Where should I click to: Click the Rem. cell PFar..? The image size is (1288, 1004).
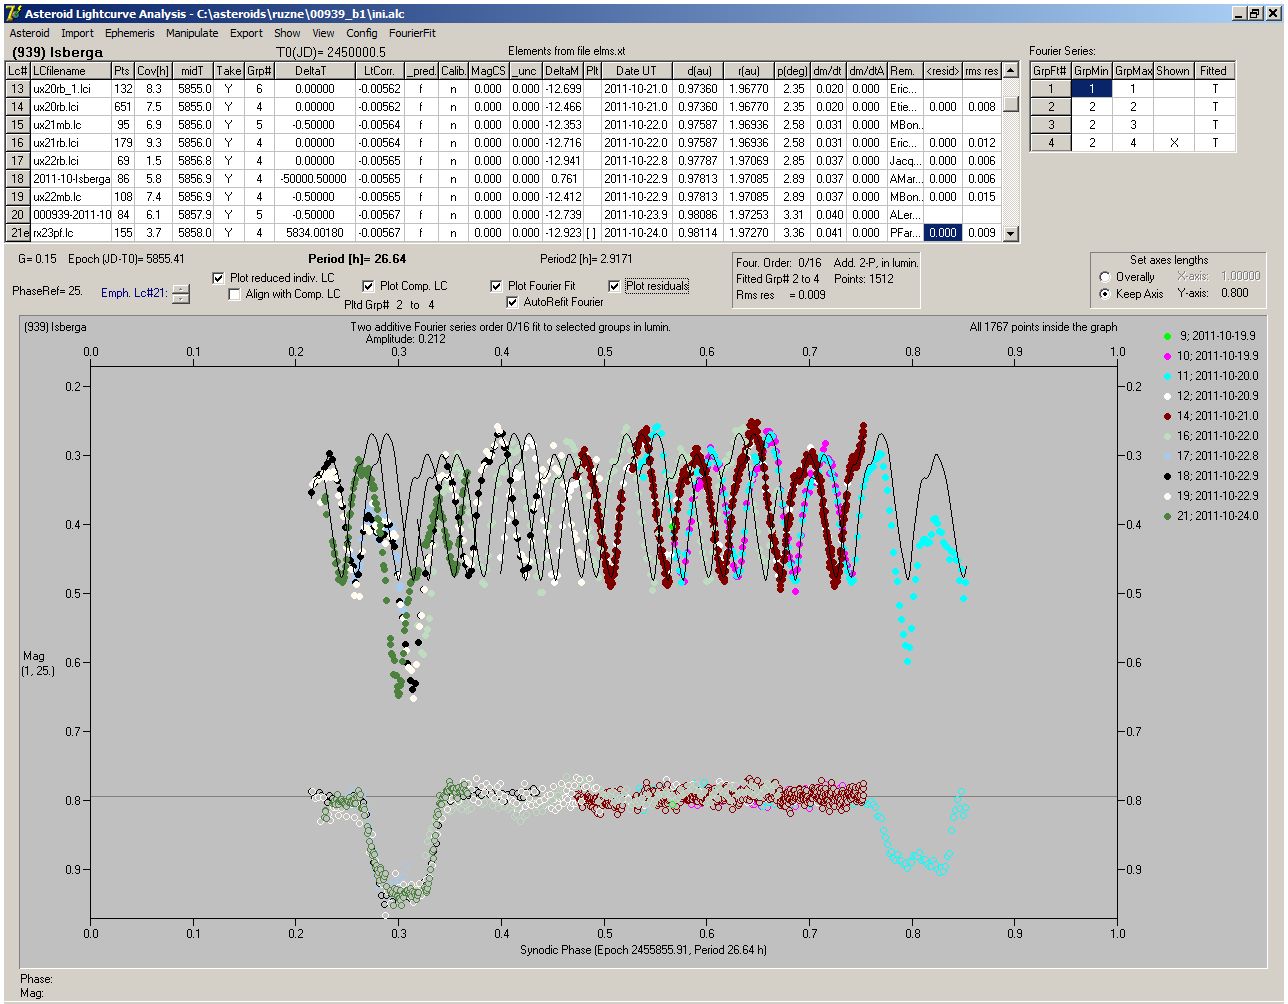904,233
